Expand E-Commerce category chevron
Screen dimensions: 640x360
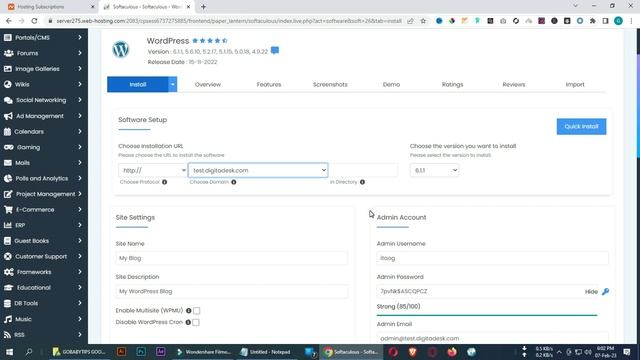coord(80,209)
